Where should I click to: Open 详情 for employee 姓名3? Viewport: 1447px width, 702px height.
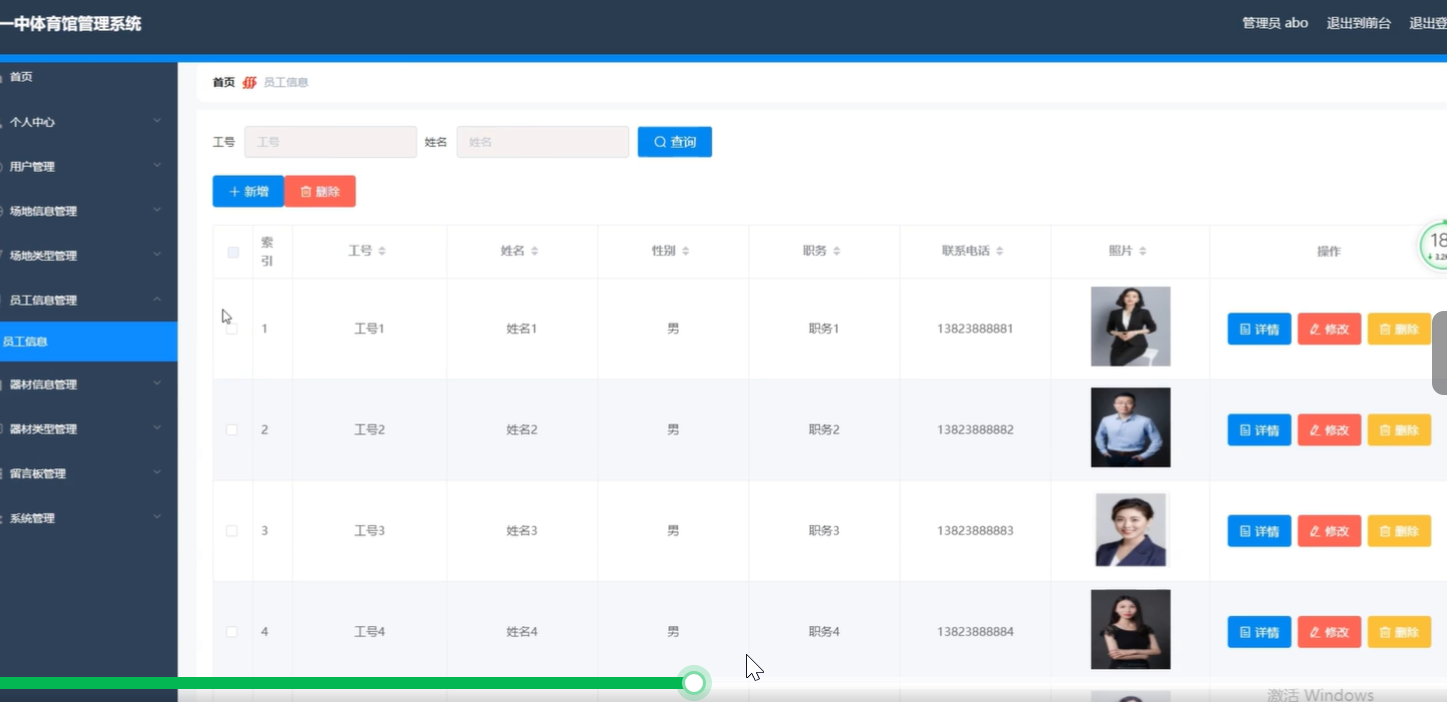coord(1258,531)
